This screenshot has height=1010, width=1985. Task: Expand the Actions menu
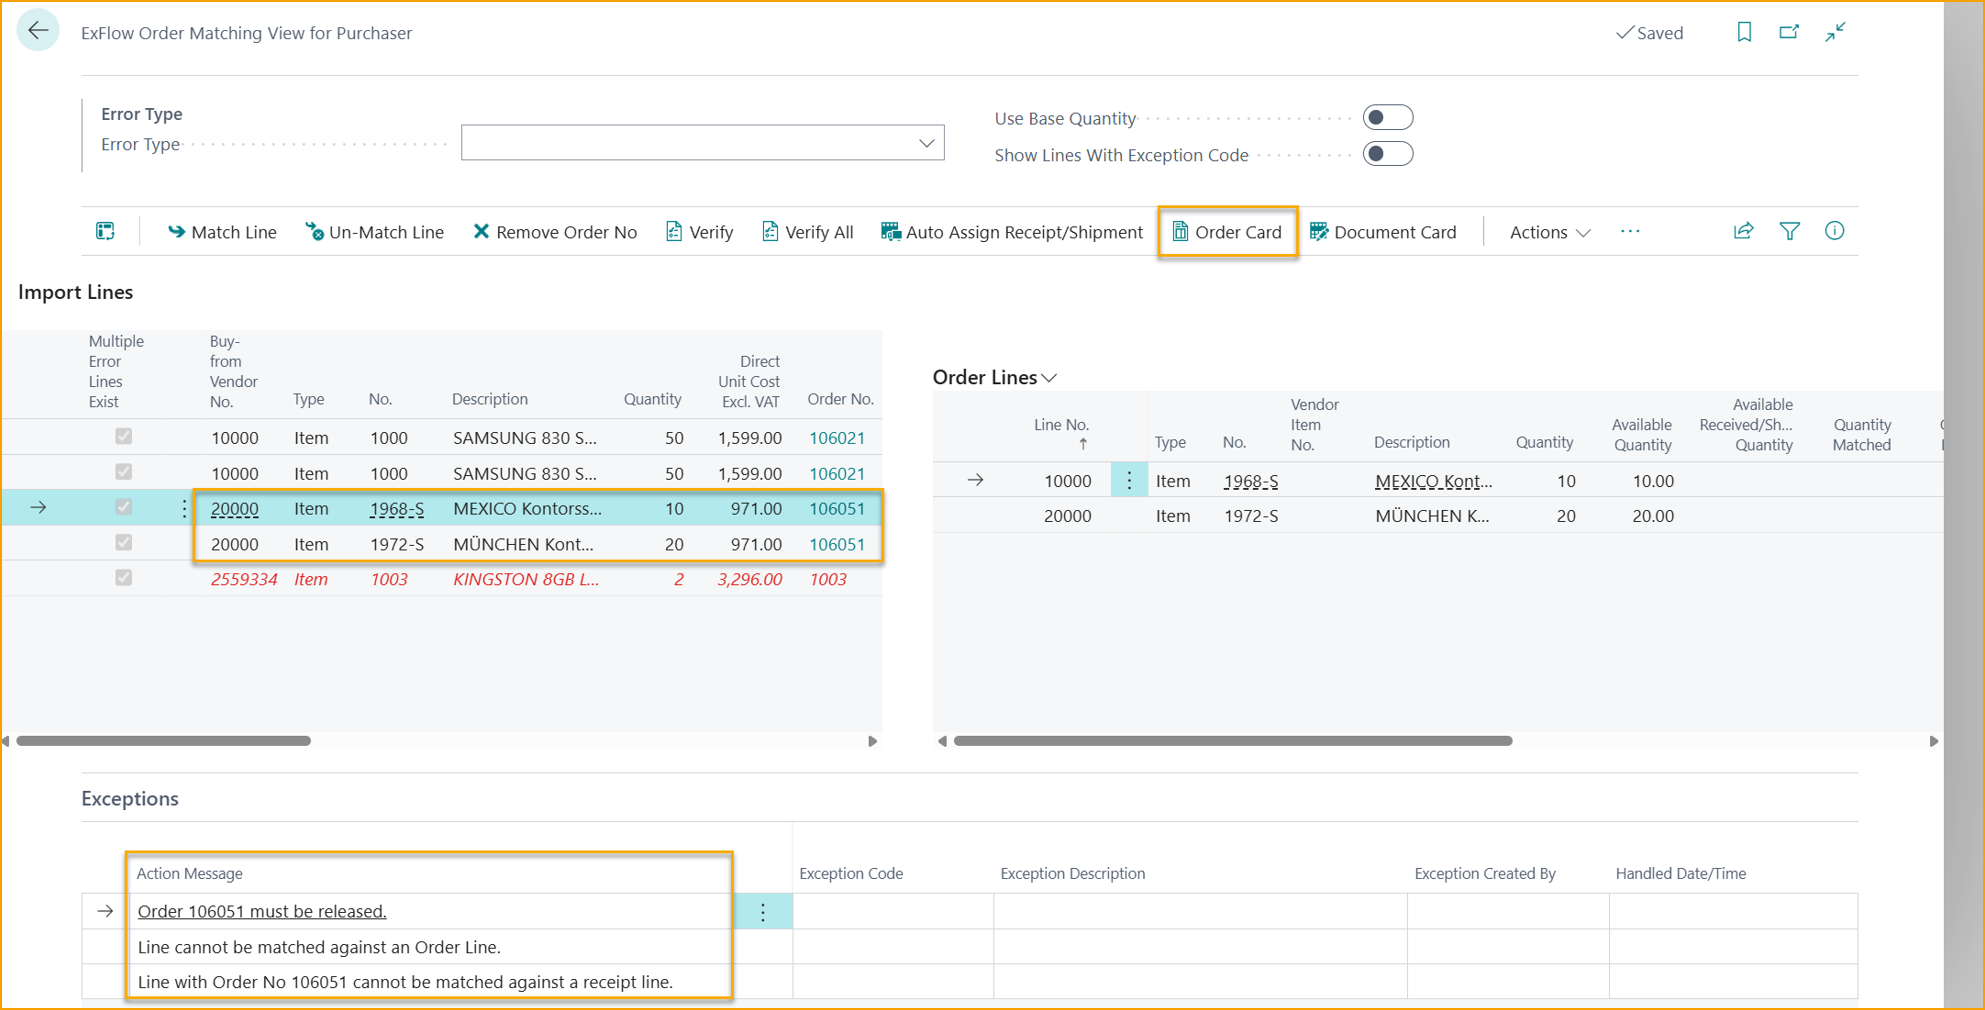(1549, 232)
